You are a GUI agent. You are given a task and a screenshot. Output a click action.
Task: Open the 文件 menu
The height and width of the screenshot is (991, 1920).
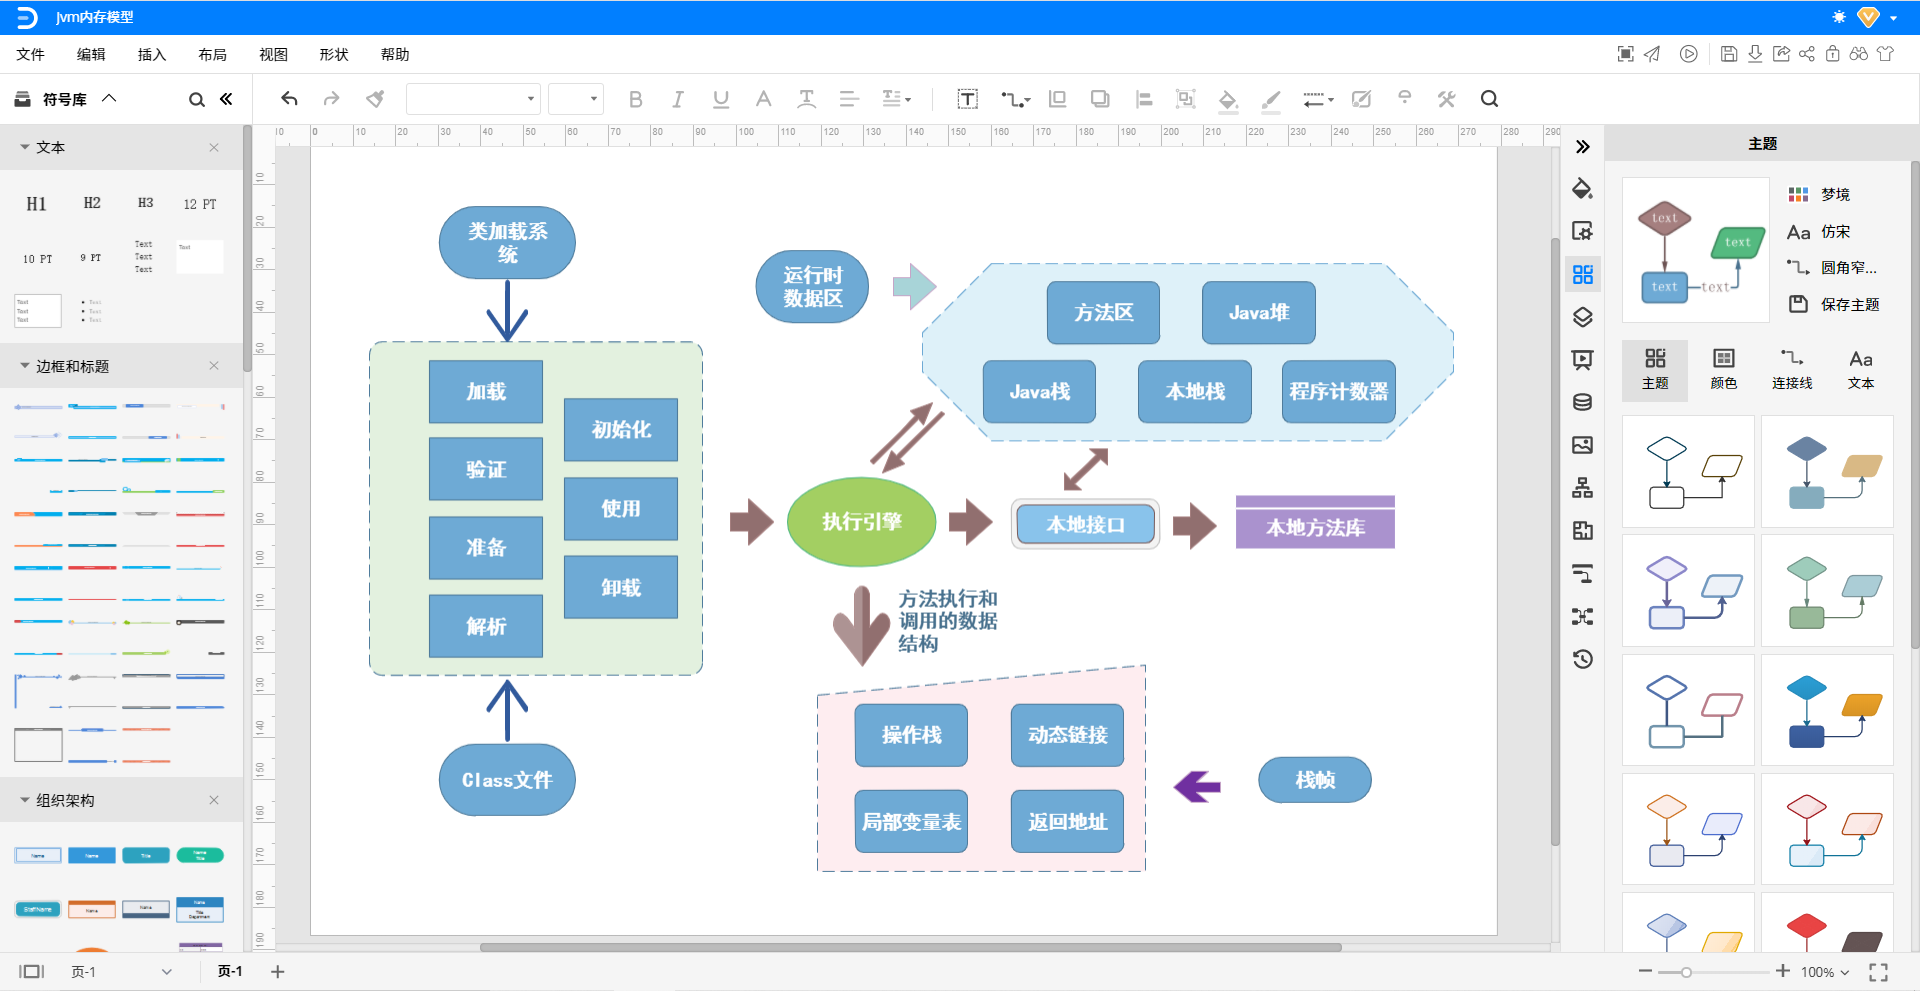30,54
